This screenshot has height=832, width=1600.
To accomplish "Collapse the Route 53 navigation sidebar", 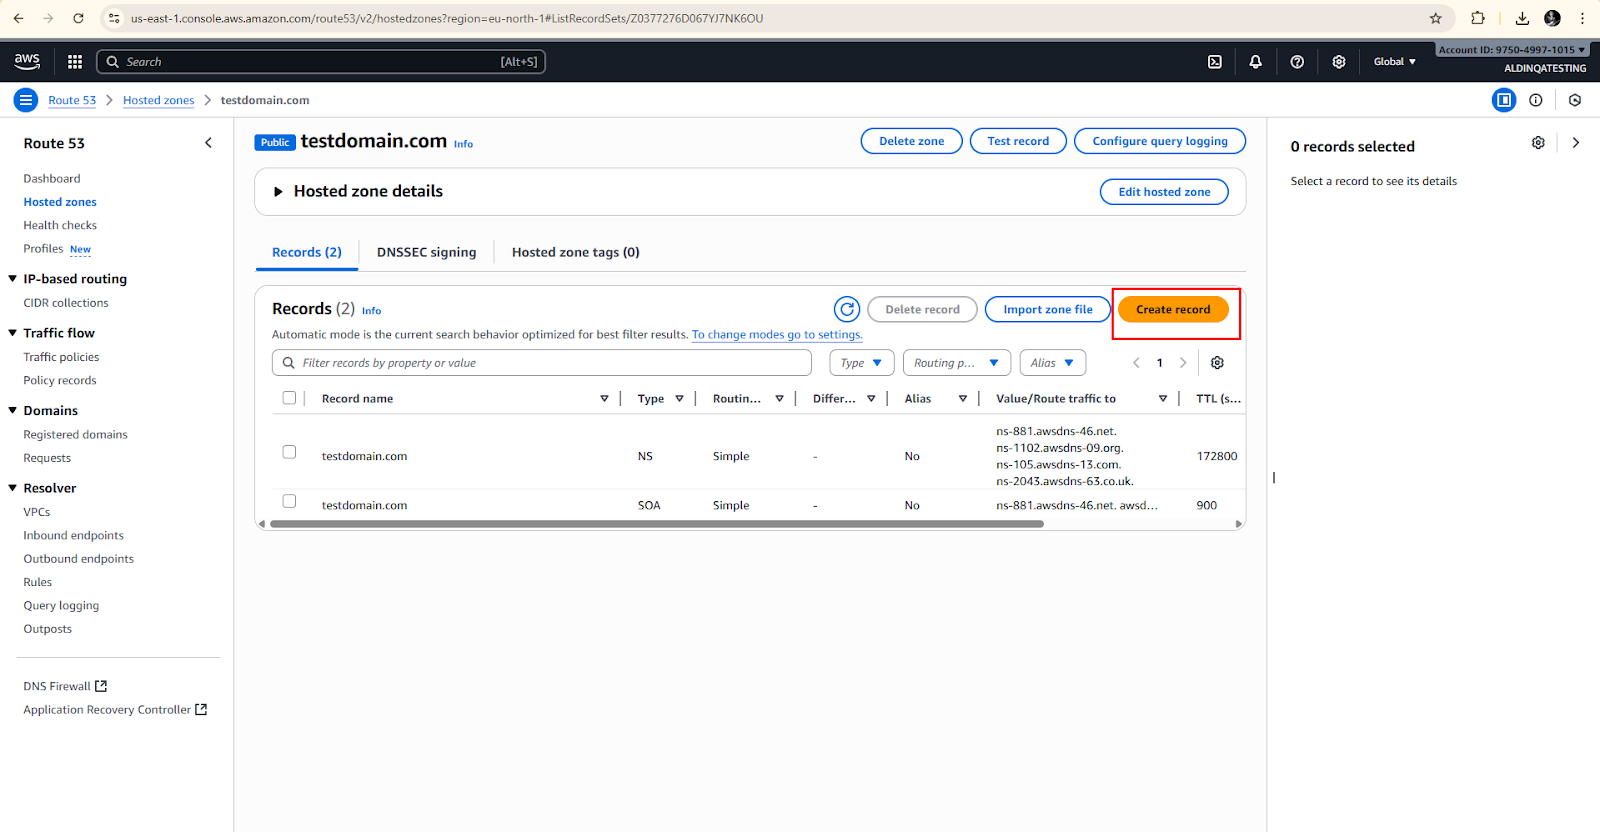I will pyautogui.click(x=208, y=143).
